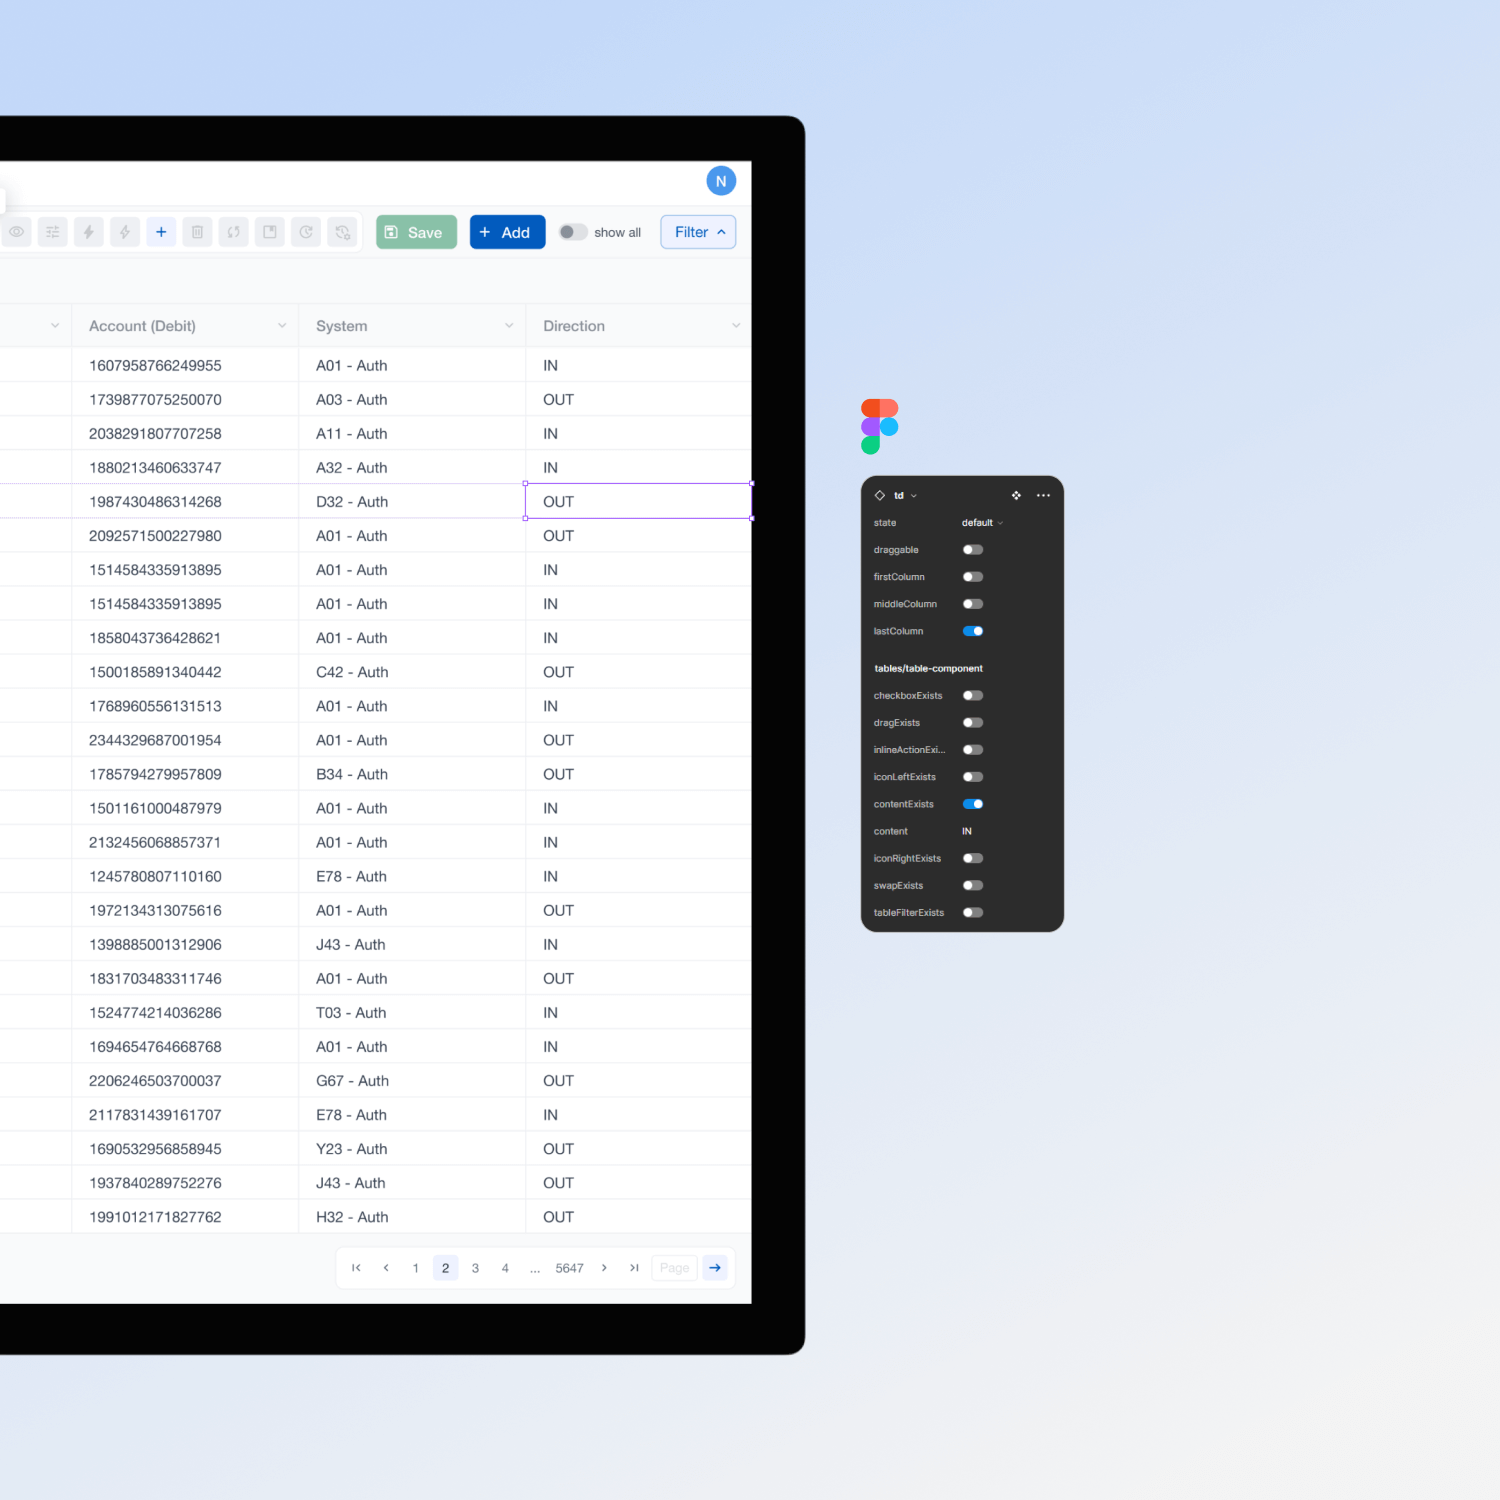This screenshot has width=1500, height=1500.
Task: Toggle the checkboxExists property
Action: [973, 696]
